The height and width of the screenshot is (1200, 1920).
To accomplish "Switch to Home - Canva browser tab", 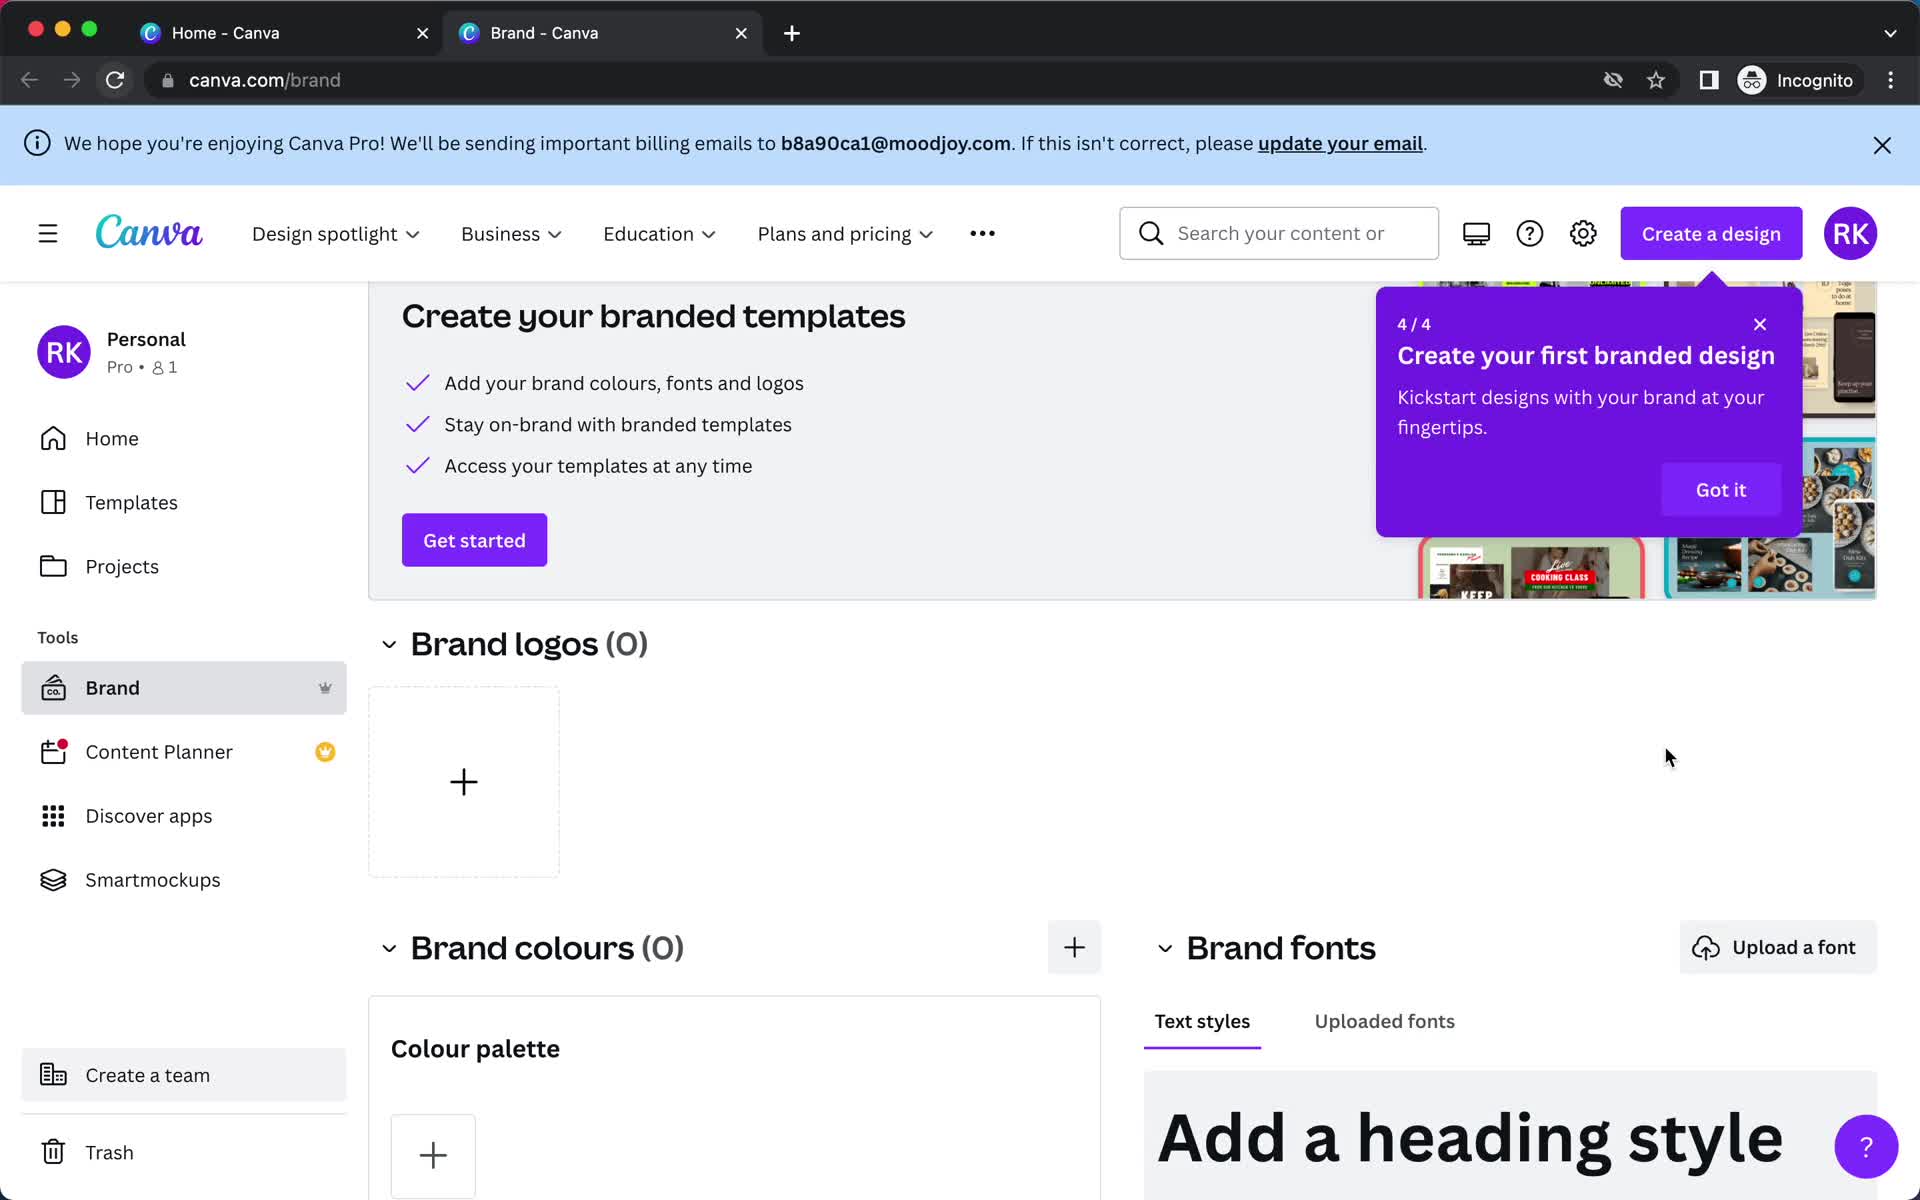I will [x=283, y=33].
